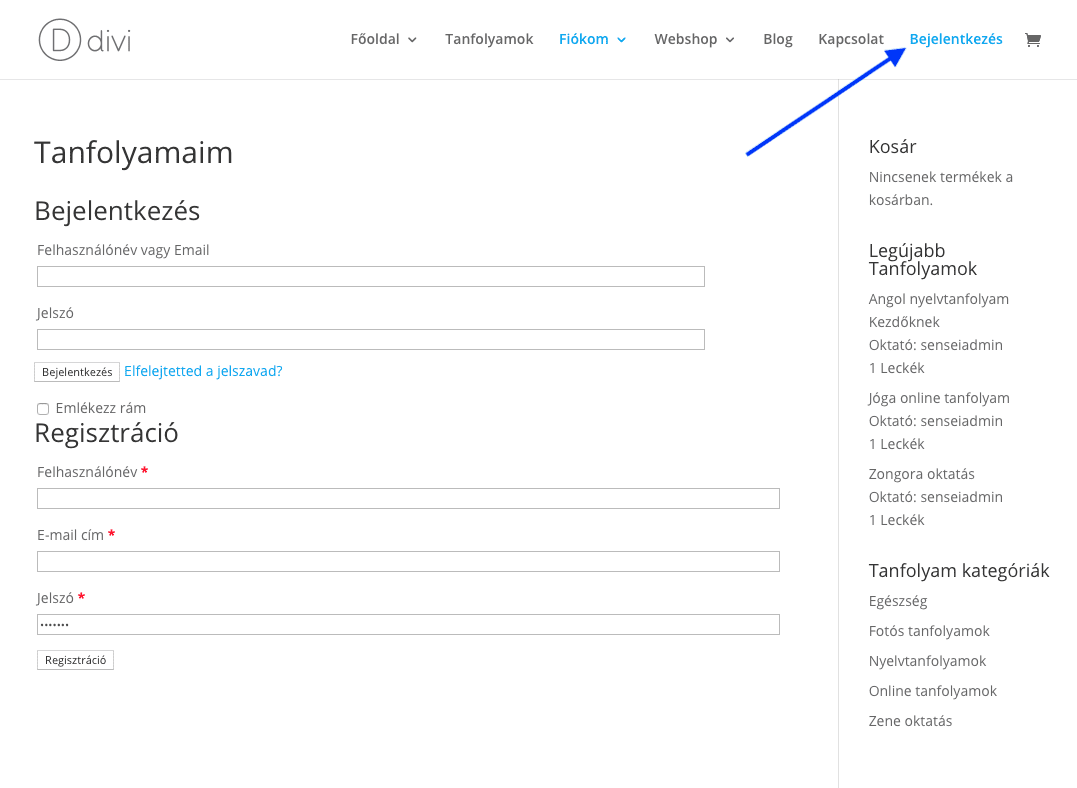The image size is (1077, 788).
Task: Click Bejelentkezés in the top navigation
Action: click(955, 39)
